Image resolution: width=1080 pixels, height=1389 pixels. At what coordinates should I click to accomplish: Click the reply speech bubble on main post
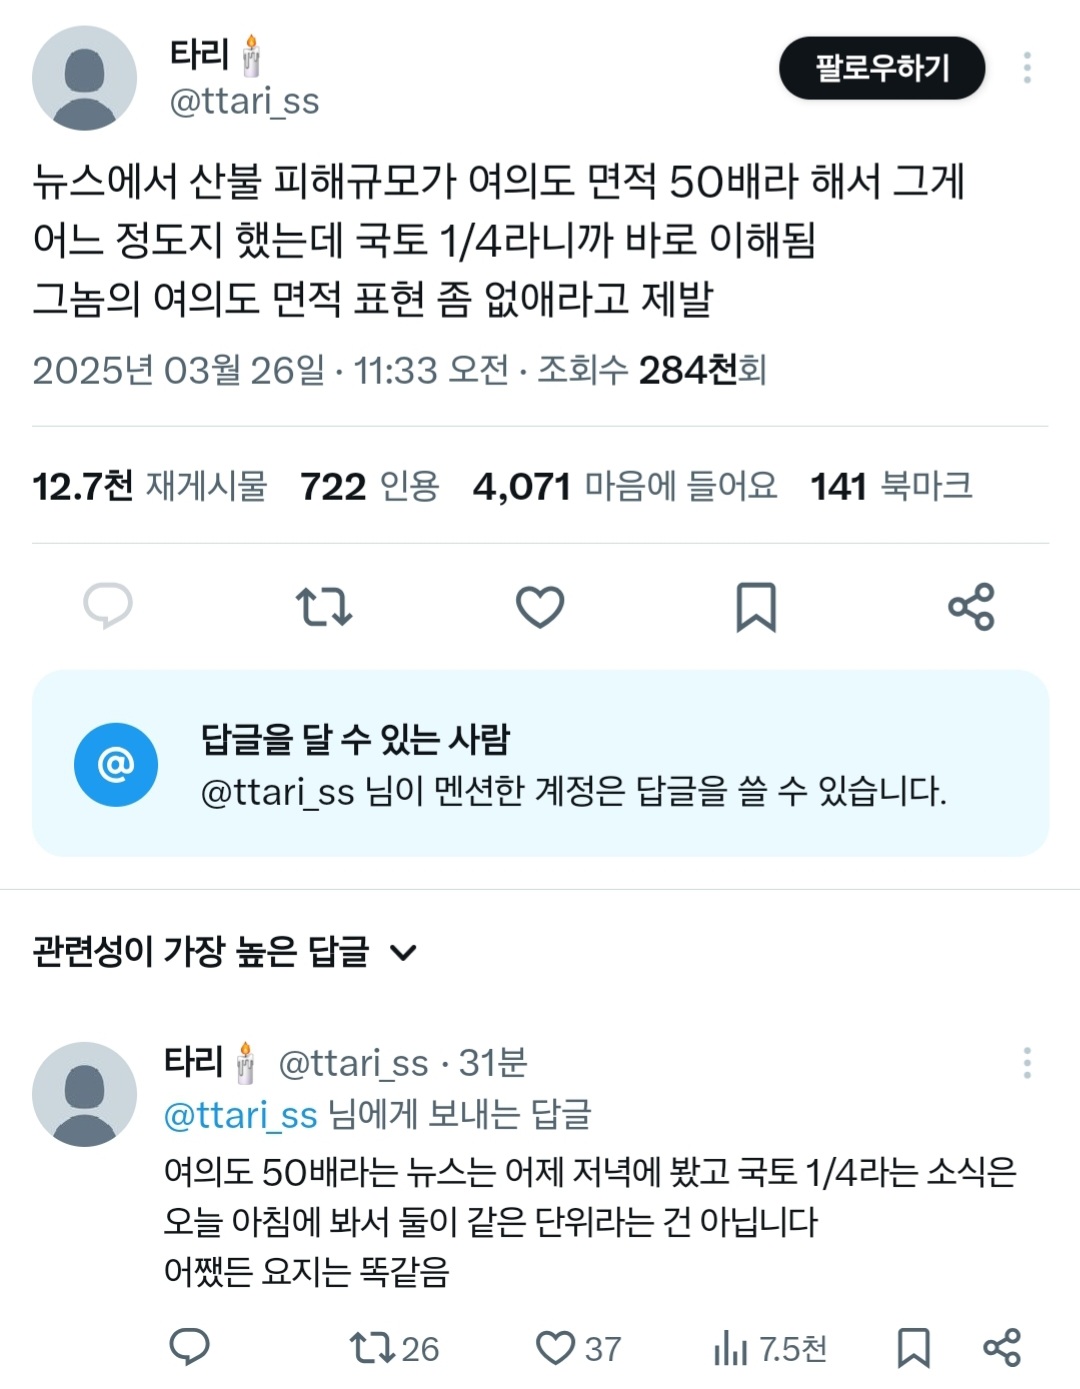pos(108,606)
